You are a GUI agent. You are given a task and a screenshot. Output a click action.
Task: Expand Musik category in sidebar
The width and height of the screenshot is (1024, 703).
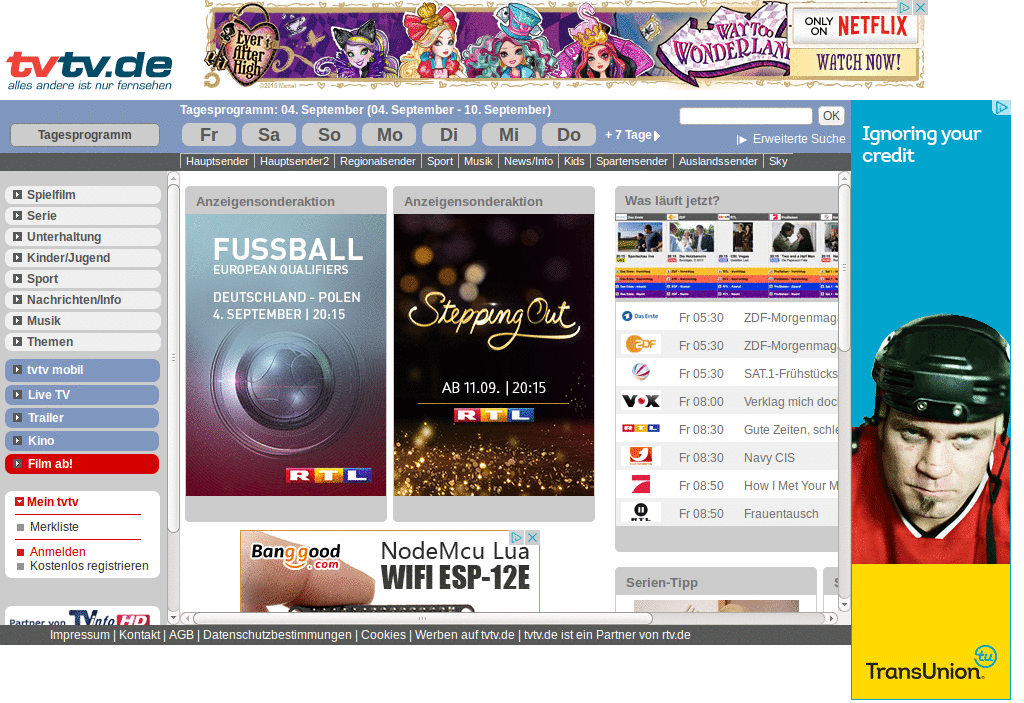click(x=17, y=321)
